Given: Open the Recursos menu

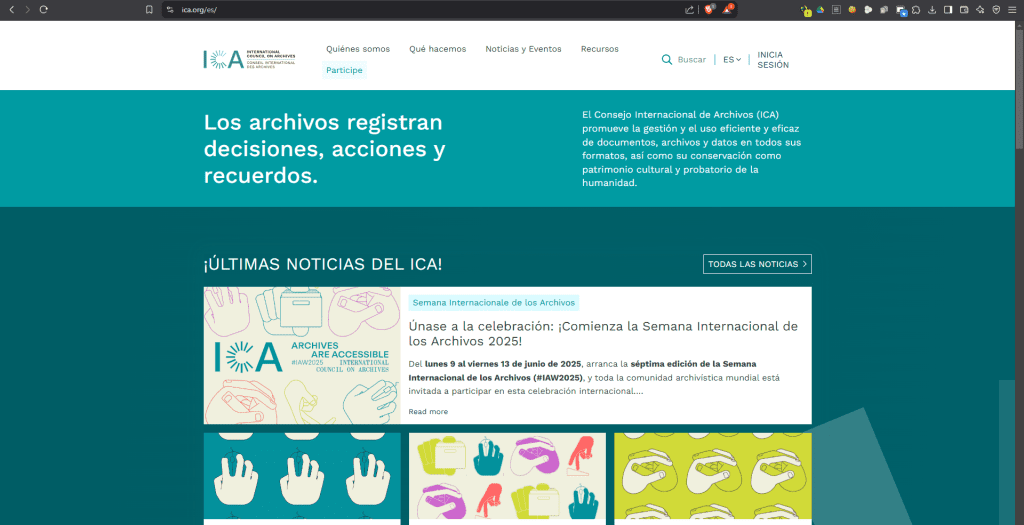Looking at the screenshot, I should [600, 49].
